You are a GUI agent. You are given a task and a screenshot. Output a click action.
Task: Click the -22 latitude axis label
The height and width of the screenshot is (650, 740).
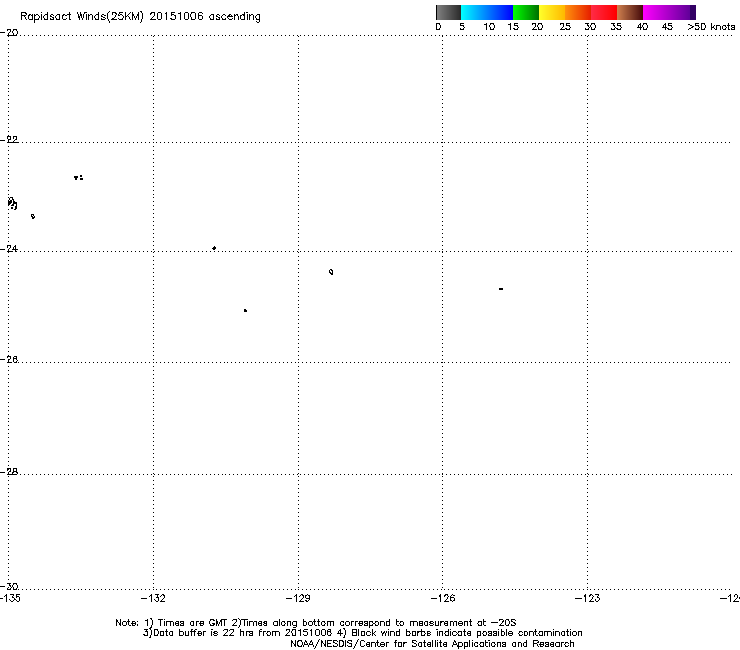pos(9,140)
